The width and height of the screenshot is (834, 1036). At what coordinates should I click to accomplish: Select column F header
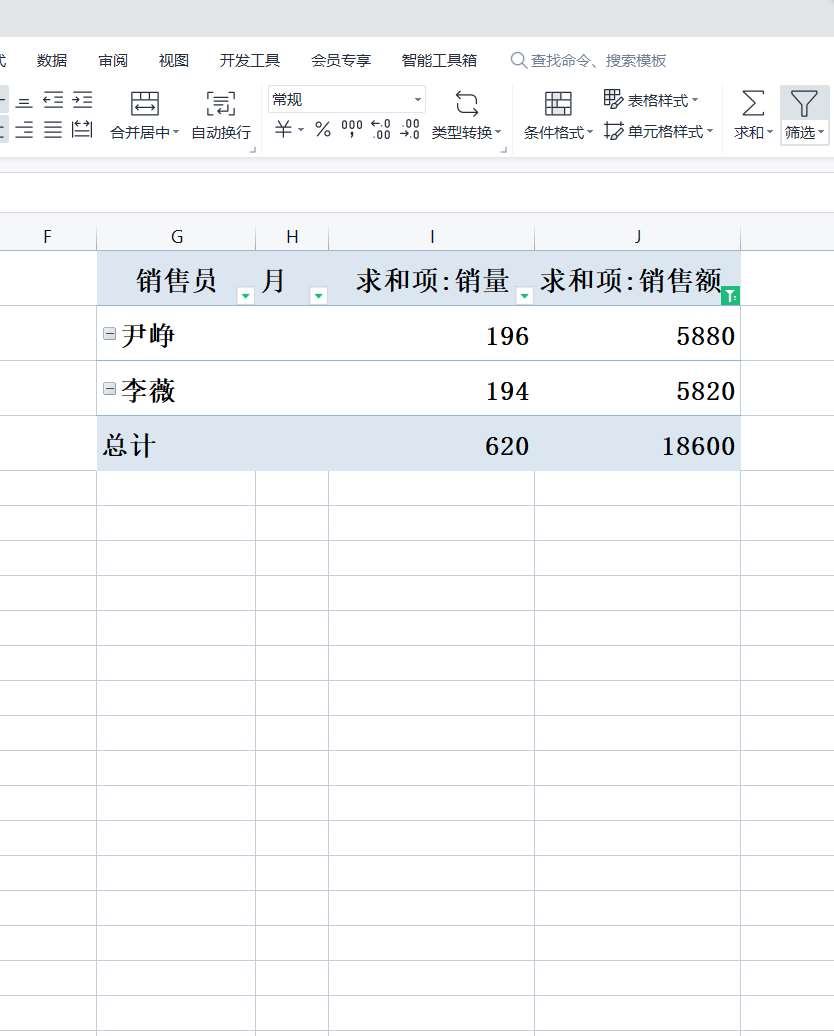pos(48,237)
